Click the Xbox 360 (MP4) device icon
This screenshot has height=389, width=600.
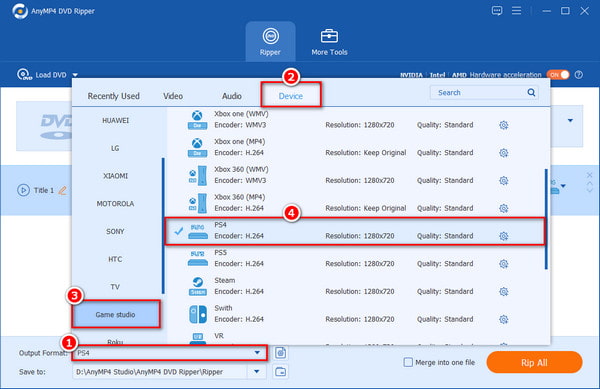click(197, 203)
